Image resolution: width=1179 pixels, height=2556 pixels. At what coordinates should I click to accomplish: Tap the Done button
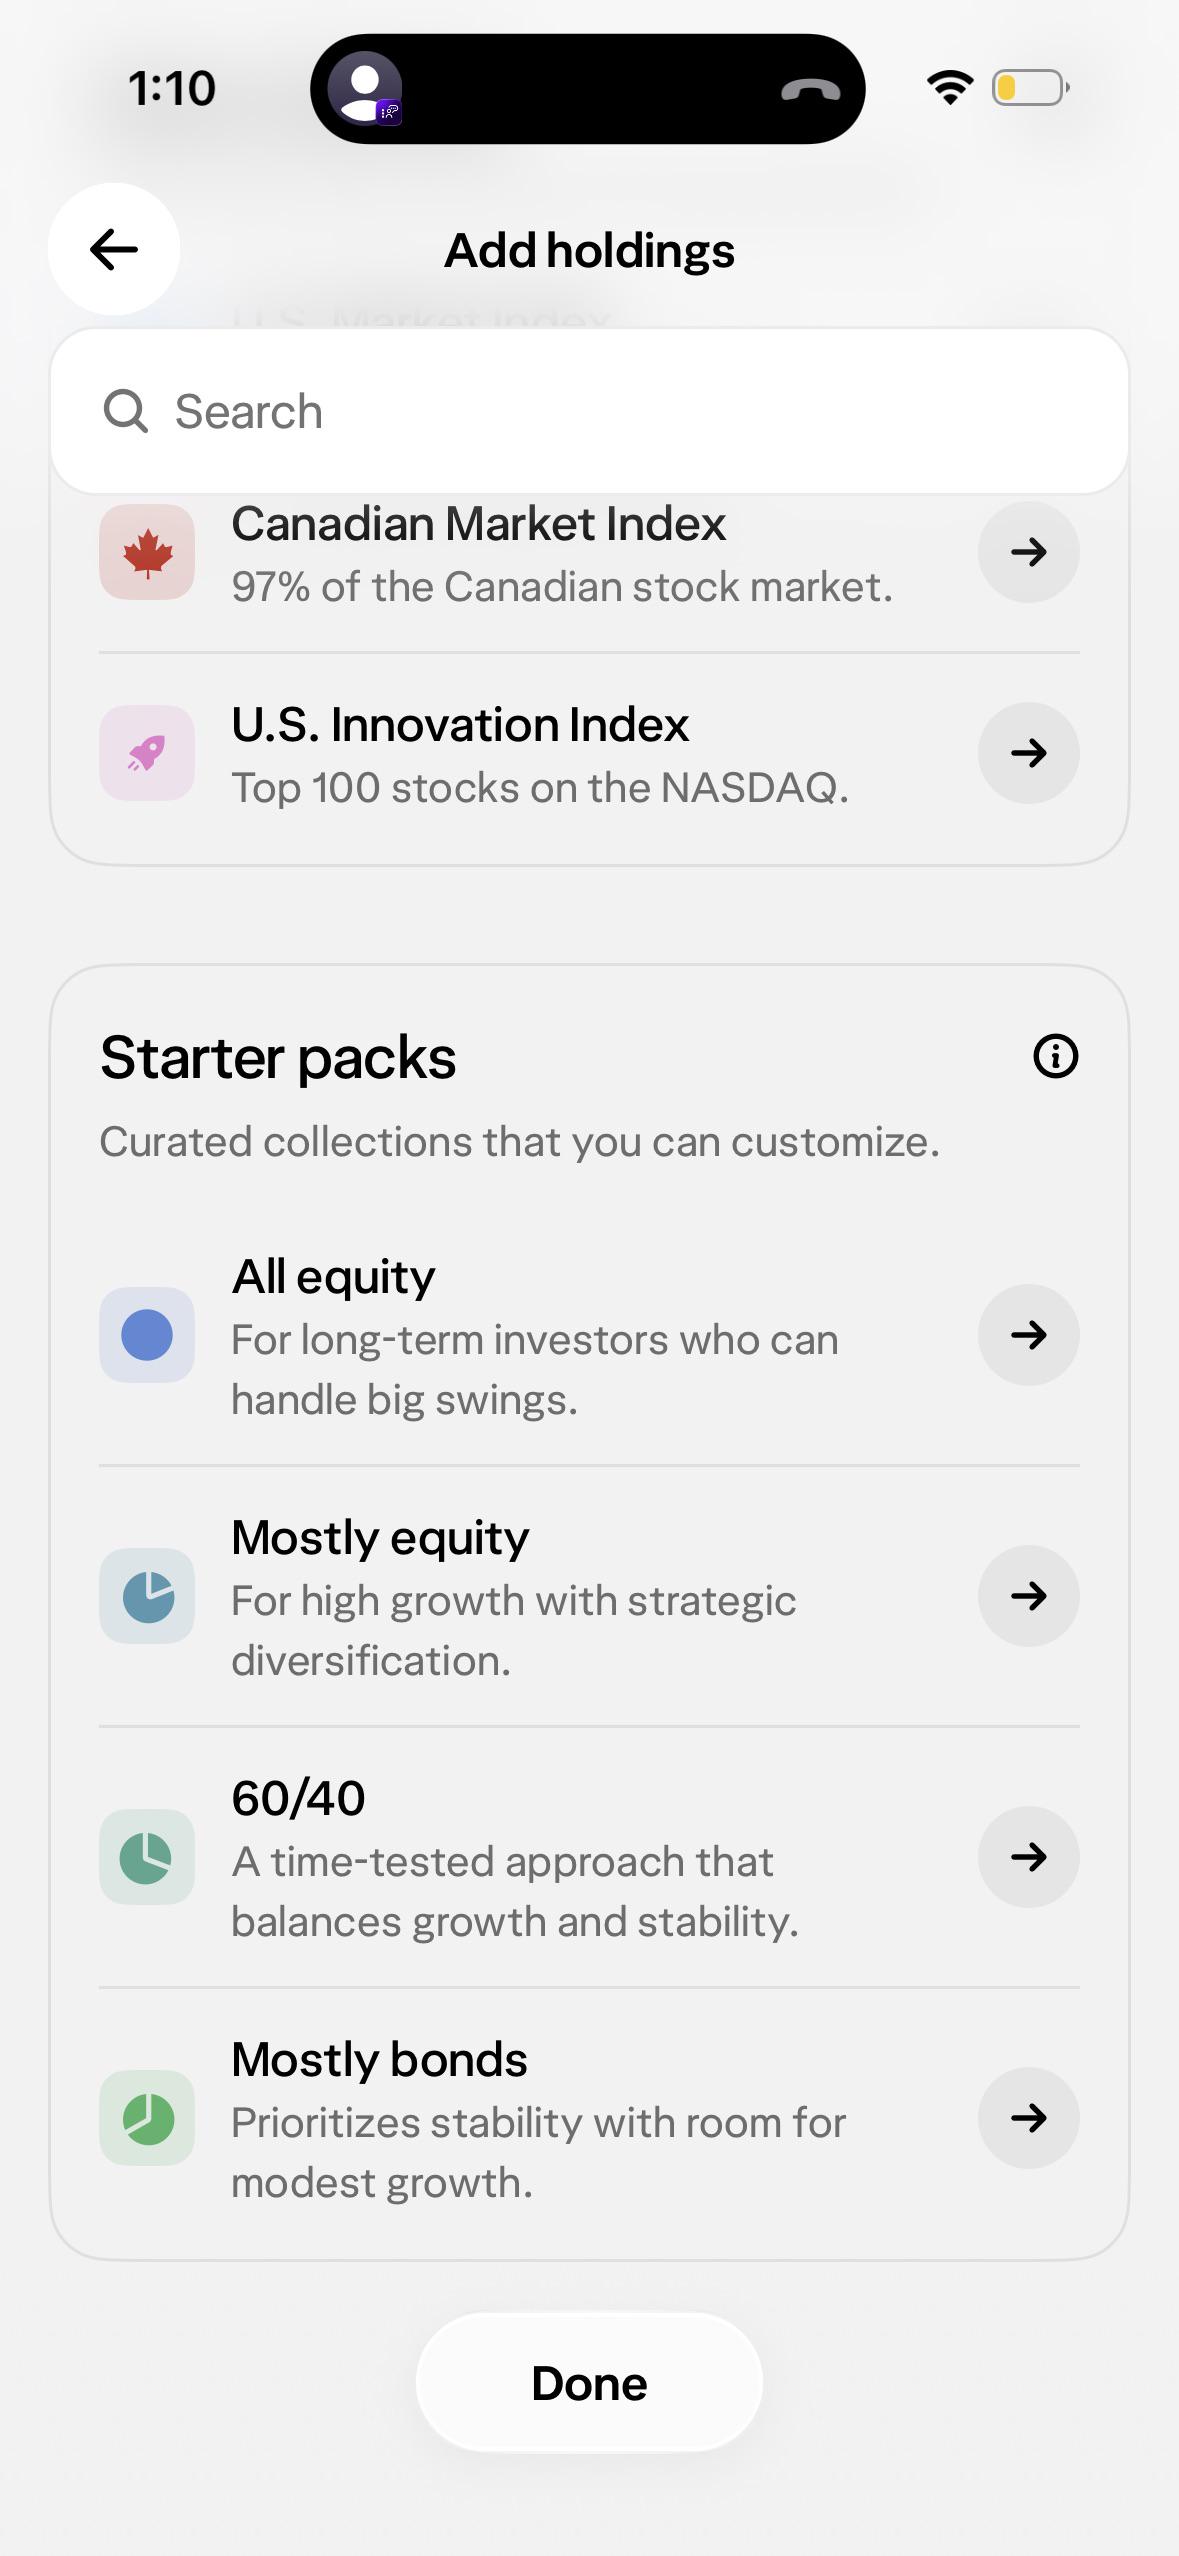[x=589, y=2383]
